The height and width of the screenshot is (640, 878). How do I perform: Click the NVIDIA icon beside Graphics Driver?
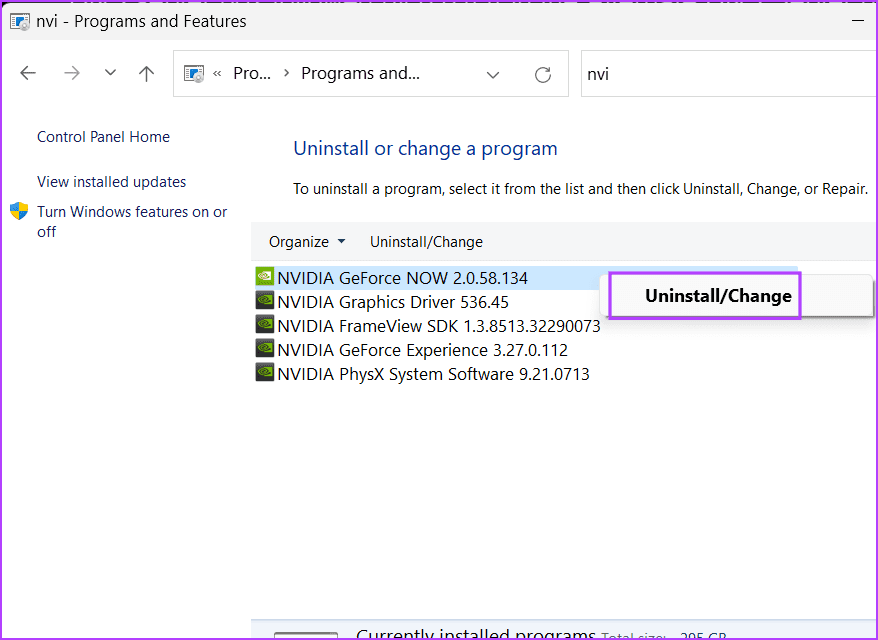264,301
